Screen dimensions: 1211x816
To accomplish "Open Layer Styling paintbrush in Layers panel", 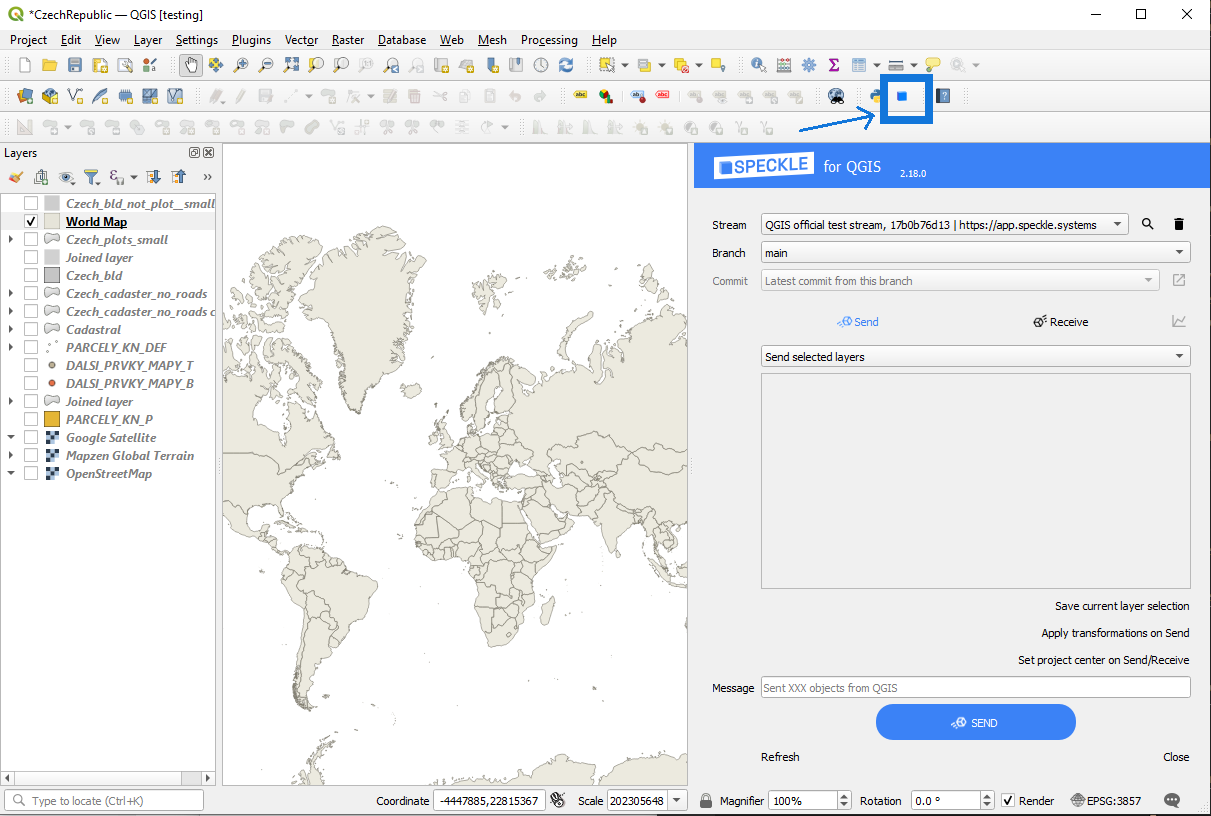I will tap(15, 177).
